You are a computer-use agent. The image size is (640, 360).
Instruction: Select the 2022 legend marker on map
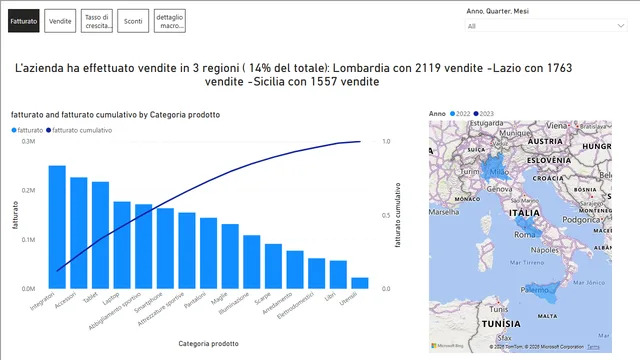[x=452, y=113]
